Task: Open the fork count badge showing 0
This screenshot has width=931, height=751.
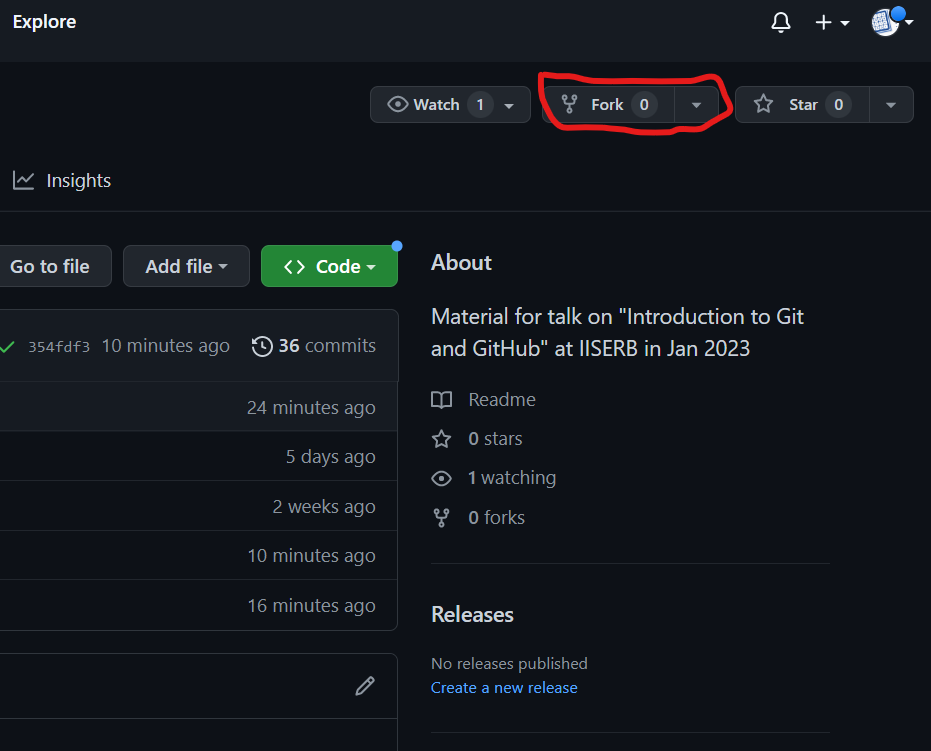Action: point(644,105)
